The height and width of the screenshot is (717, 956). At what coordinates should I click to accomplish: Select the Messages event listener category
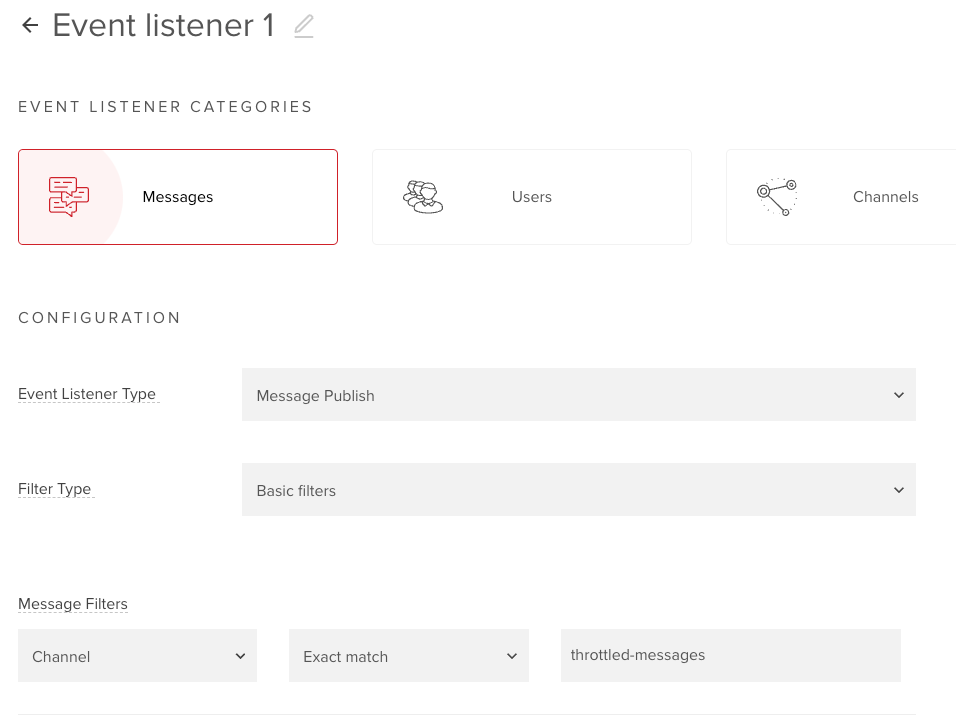[177, 196]
